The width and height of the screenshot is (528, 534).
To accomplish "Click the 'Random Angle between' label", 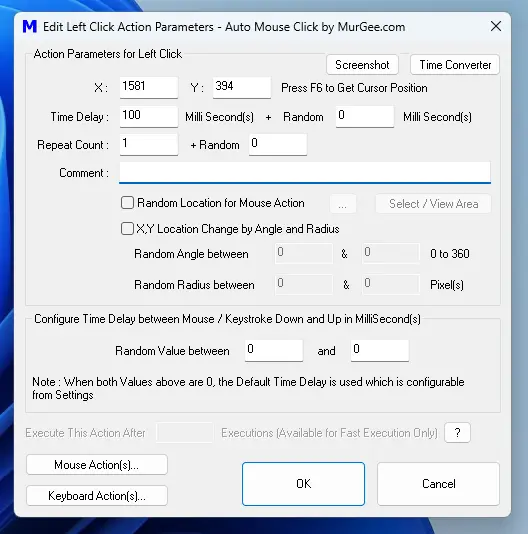I will pyautogui.click(x=191, y=254).
